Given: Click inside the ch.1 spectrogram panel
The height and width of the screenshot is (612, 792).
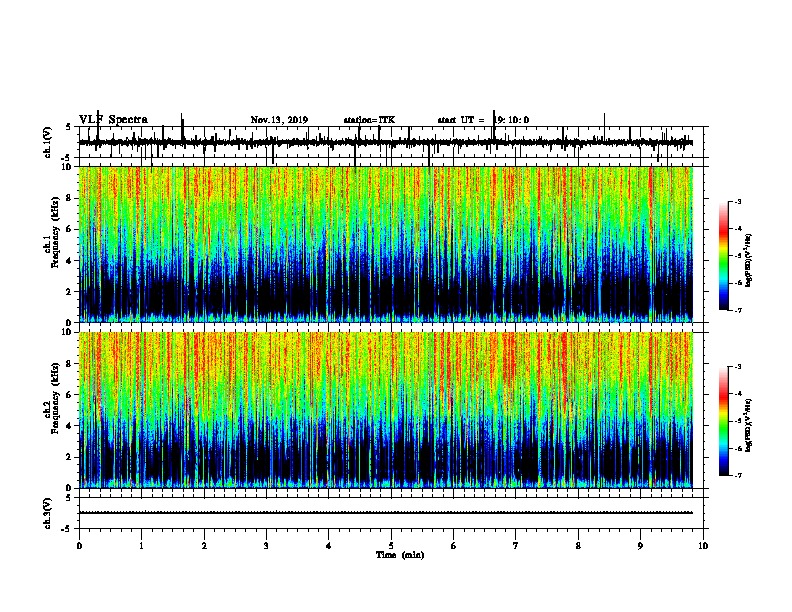Looking at the screenshot, I should coord(386,244).
